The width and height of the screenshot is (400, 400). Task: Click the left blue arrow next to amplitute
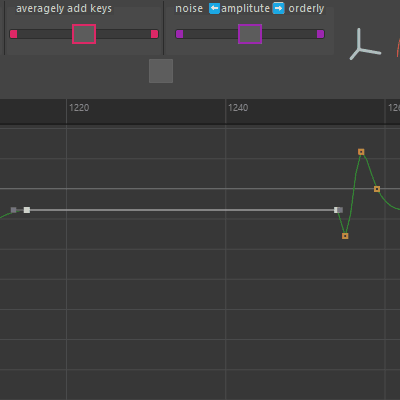pos(214,9)
